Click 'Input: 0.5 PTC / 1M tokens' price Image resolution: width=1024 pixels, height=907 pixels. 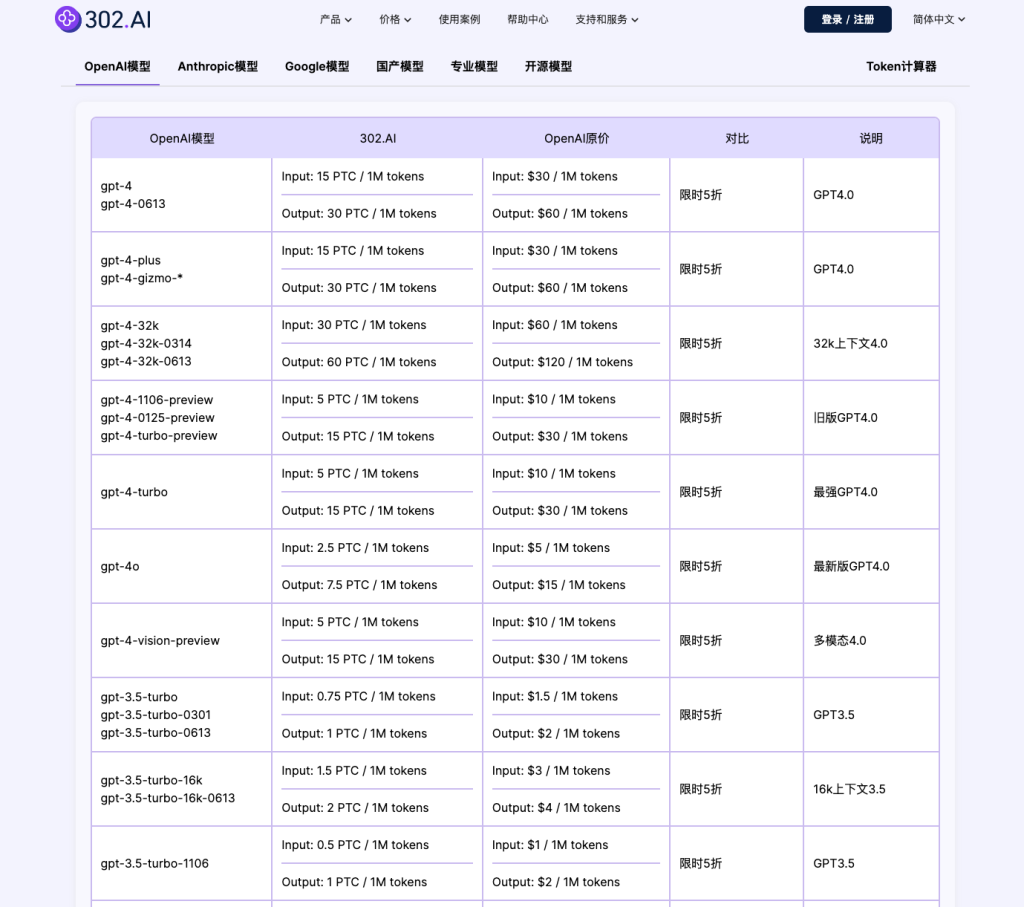pyautogui.click(x=355, y=845)
